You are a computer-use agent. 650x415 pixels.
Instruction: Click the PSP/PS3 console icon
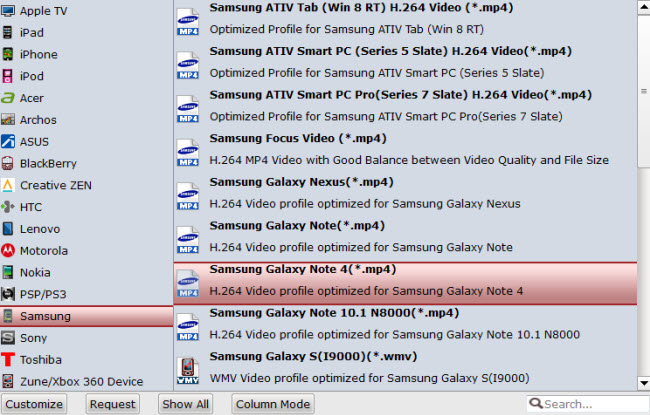point(8,294)
